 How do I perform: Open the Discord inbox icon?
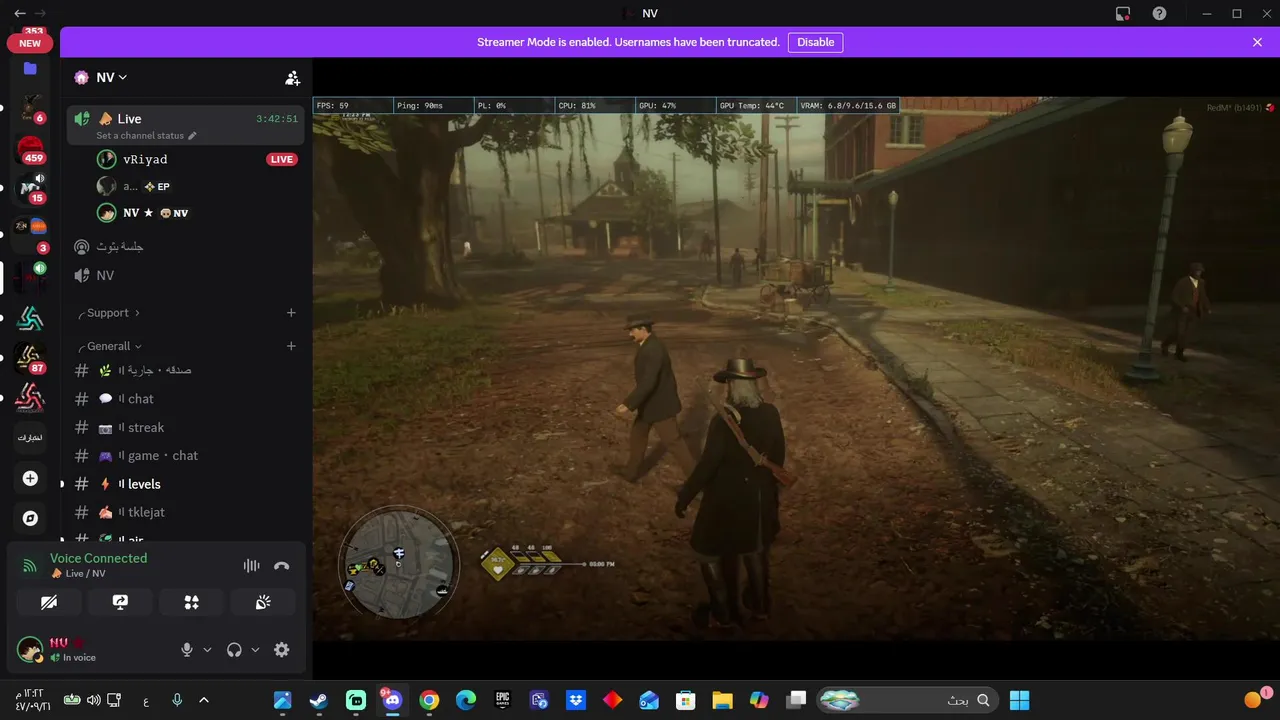point(1123,14)
